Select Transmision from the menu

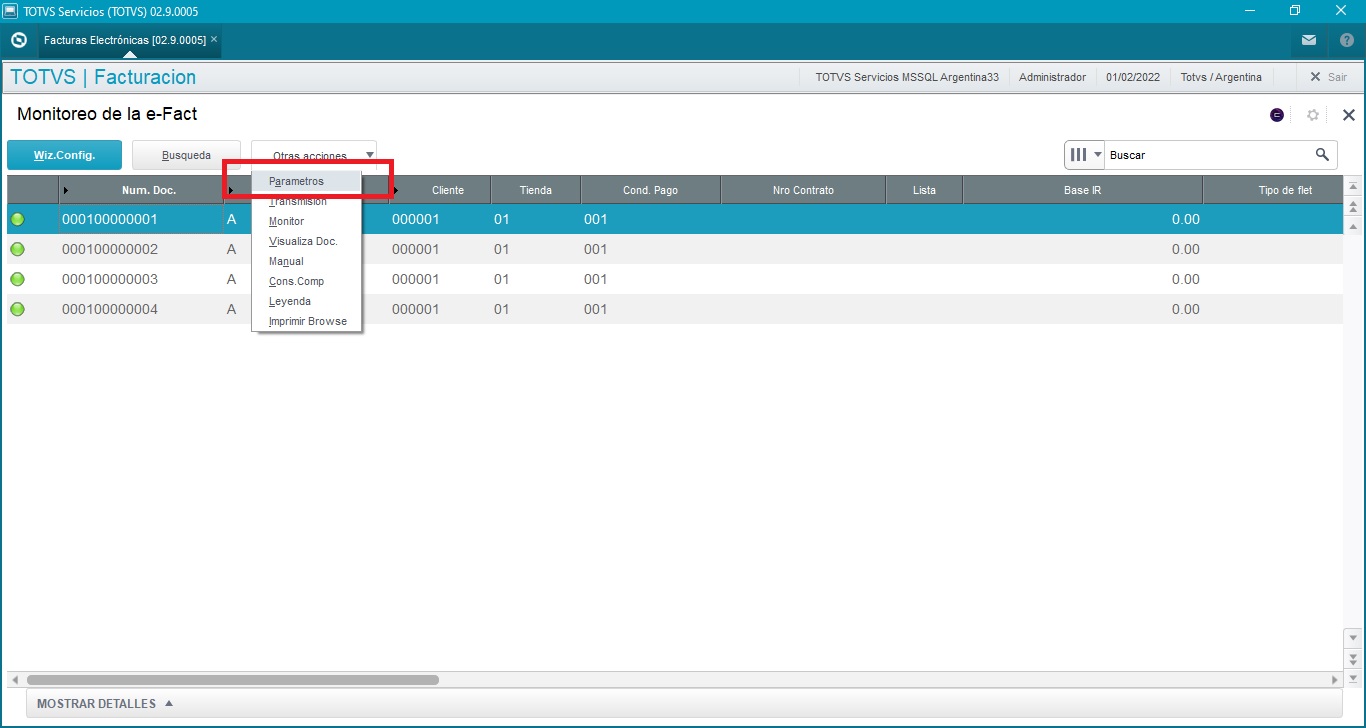[306, 201]
